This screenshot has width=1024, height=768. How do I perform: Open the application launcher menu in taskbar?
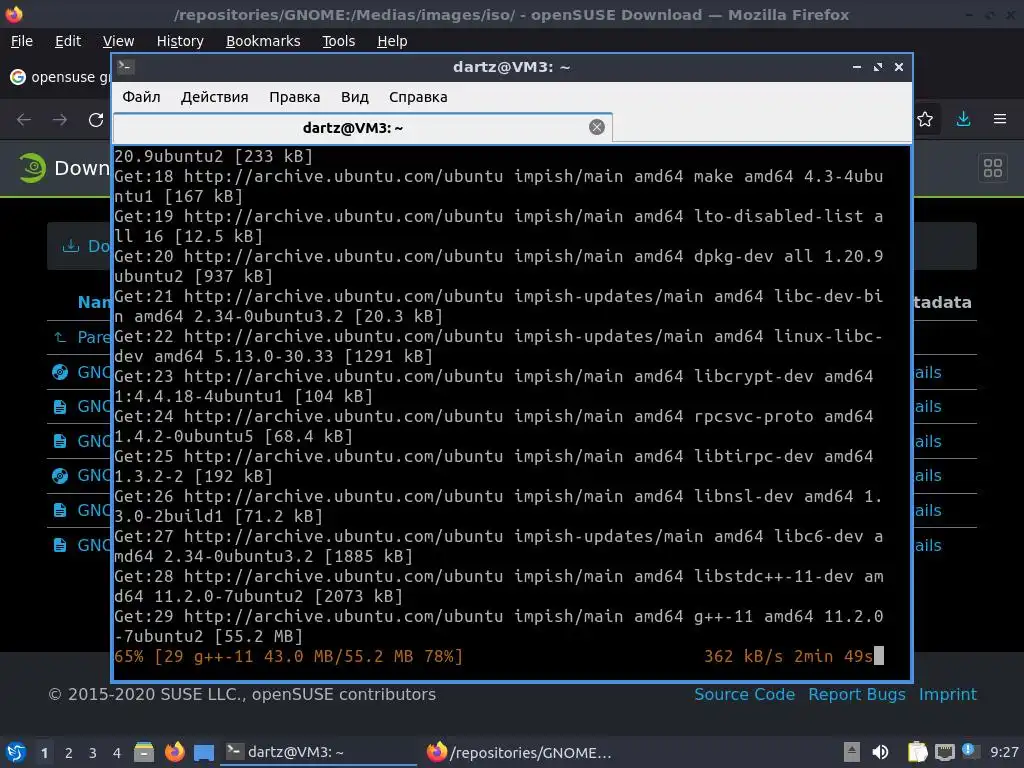[x=16, y=752]
